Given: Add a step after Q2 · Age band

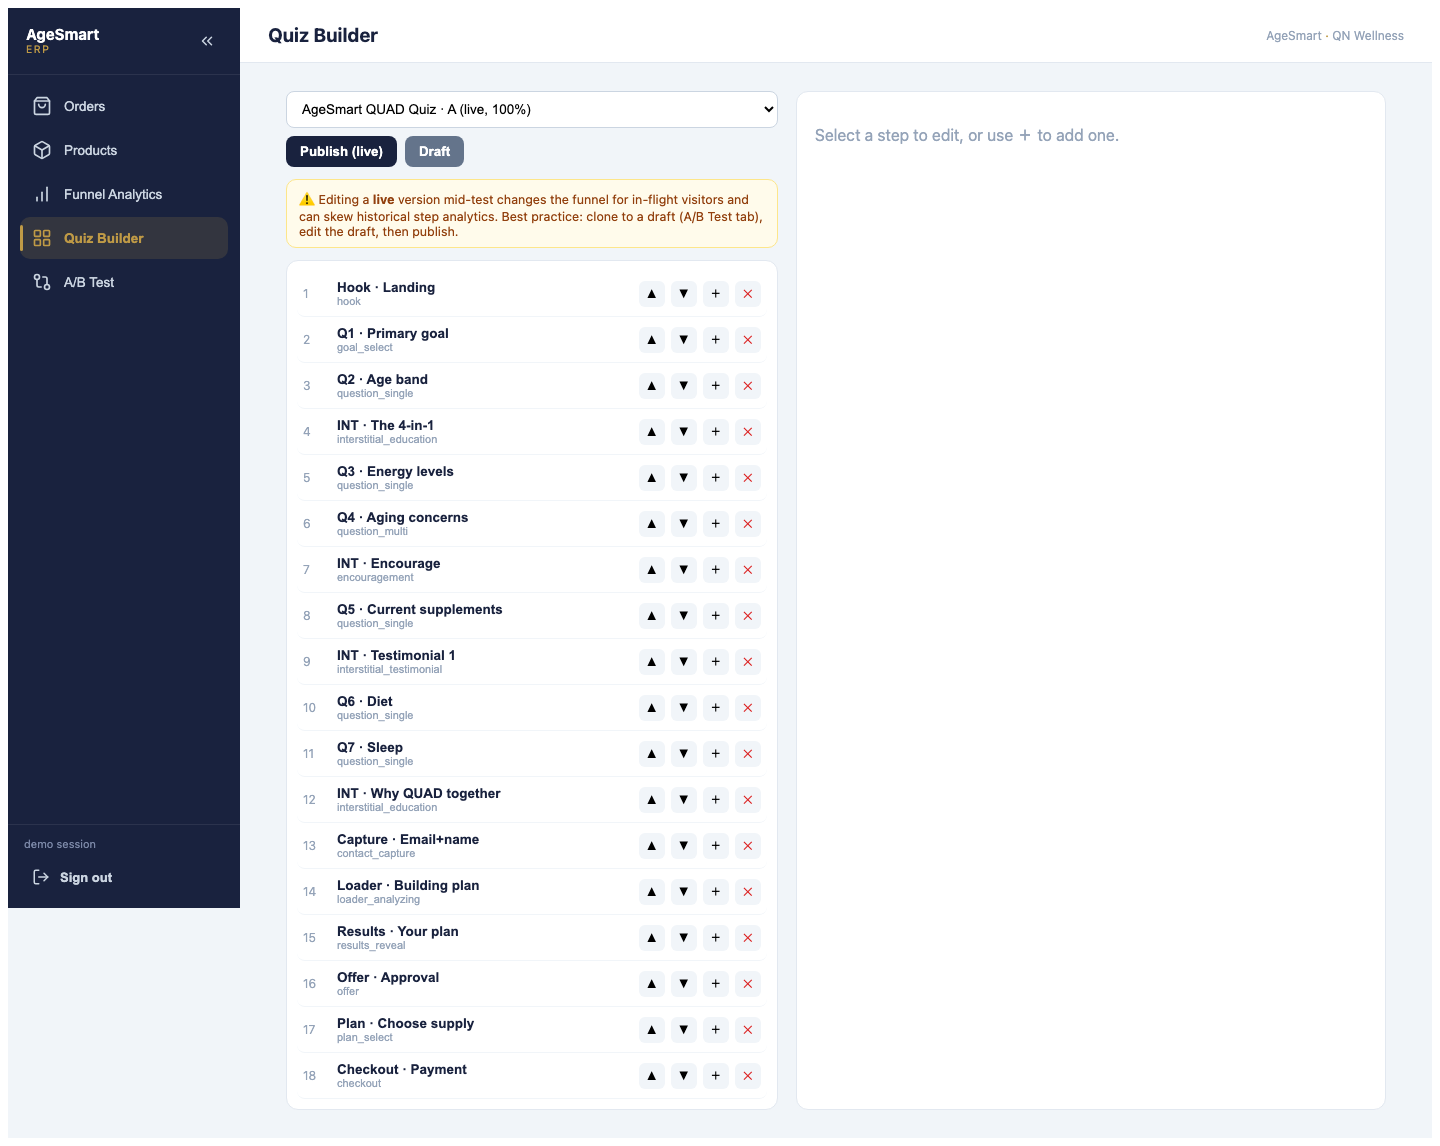Looking at the screenshot, I should click(716, 386).
